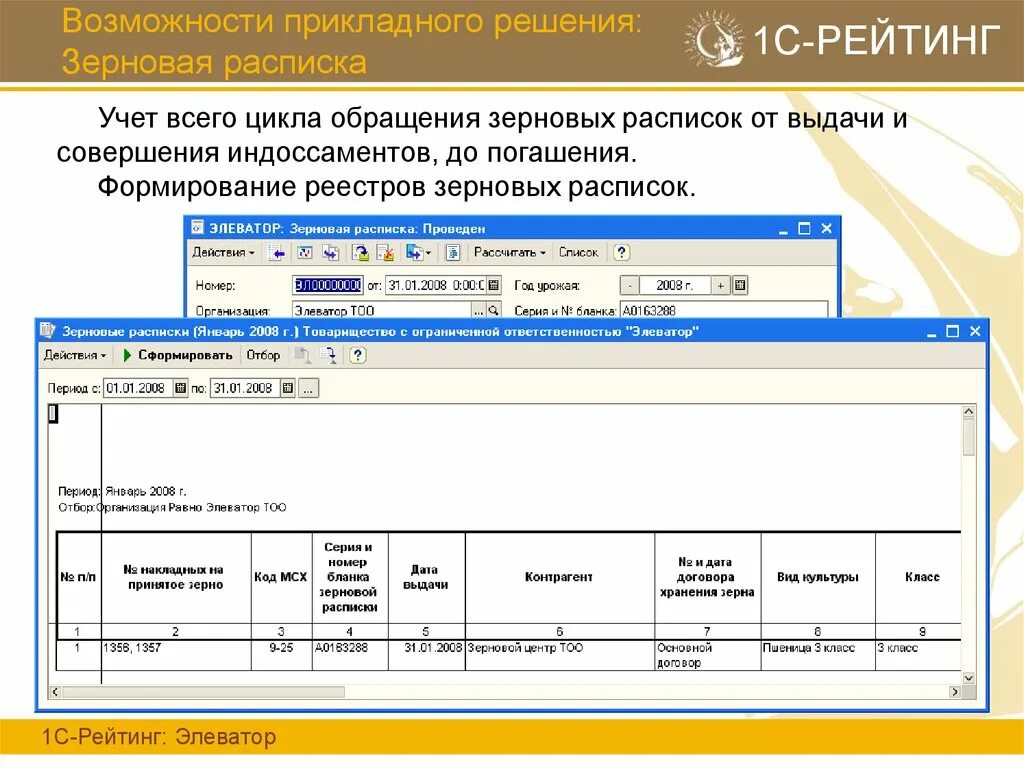Click blue left-arrow icon in ЭЛЕВАТОР toolbar

(276, 252)
